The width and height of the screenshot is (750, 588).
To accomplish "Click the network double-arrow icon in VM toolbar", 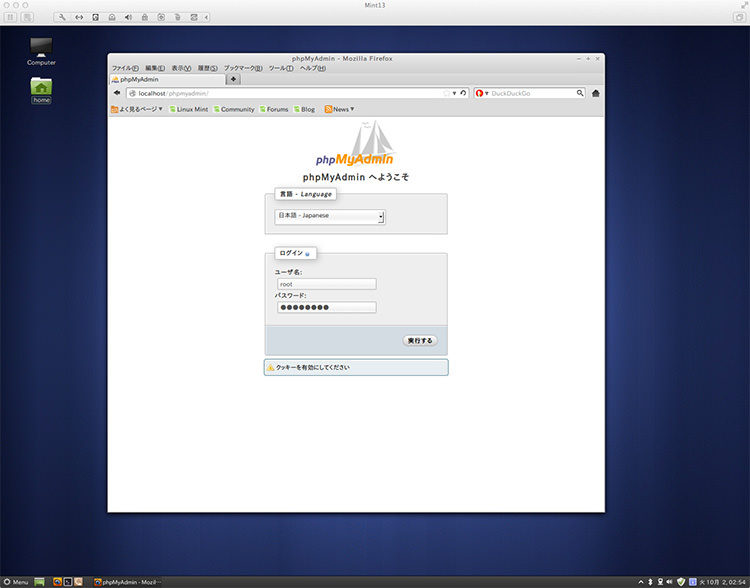I will pyautogui.click(x=79, y=17).
